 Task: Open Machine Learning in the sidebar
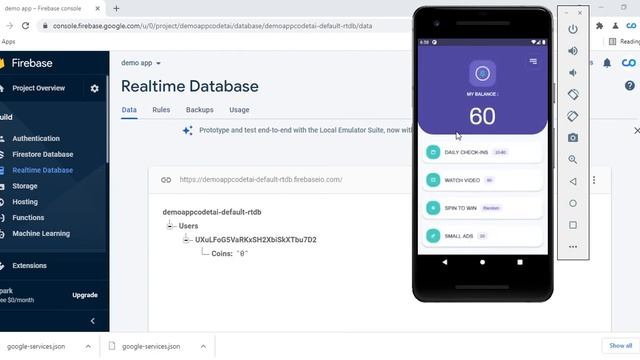click(41, 233)
